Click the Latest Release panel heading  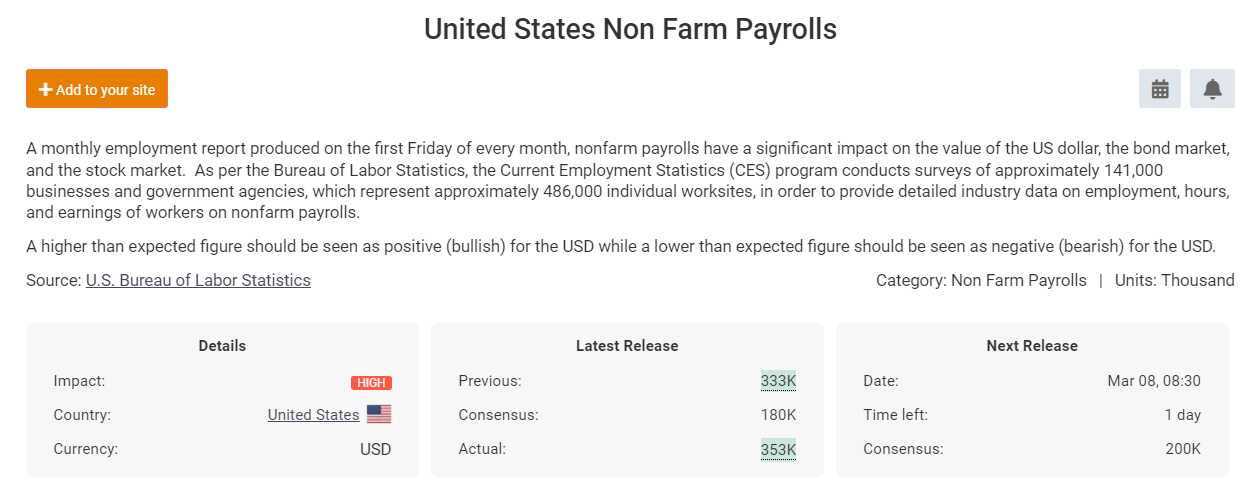pyautogui.click(x=627, y=346)
